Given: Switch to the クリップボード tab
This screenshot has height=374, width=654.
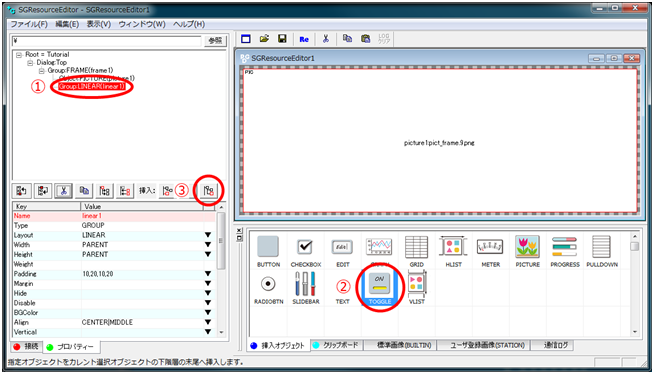Looking at the screenshot, I should (x=336, y=345).
